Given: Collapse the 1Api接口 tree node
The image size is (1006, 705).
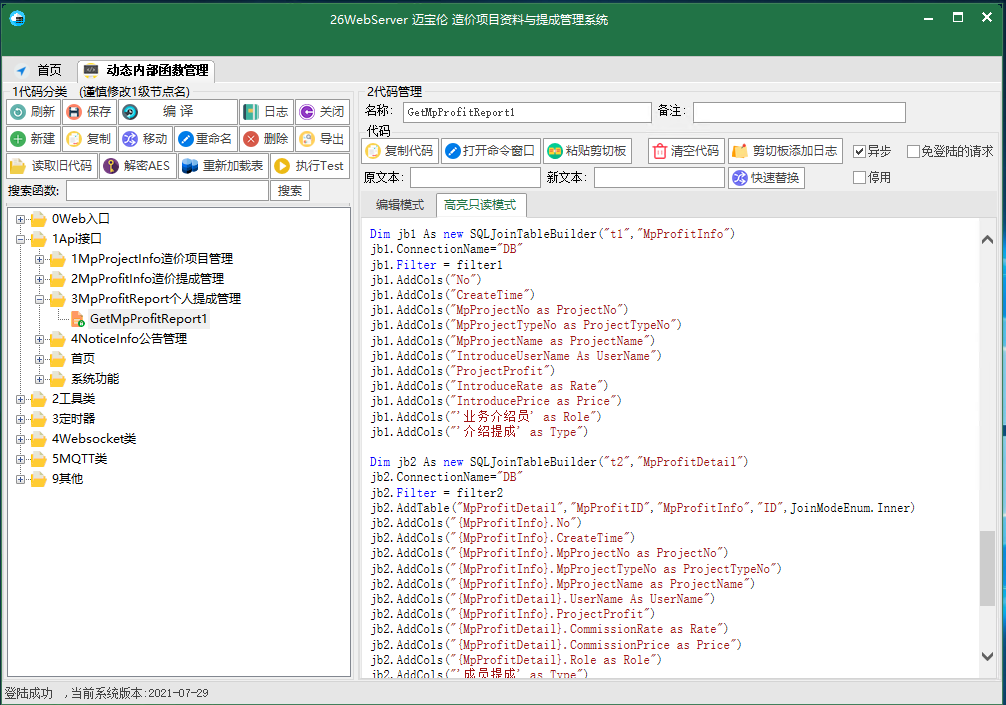Looking at the screenshot, I should coord(21,239).
